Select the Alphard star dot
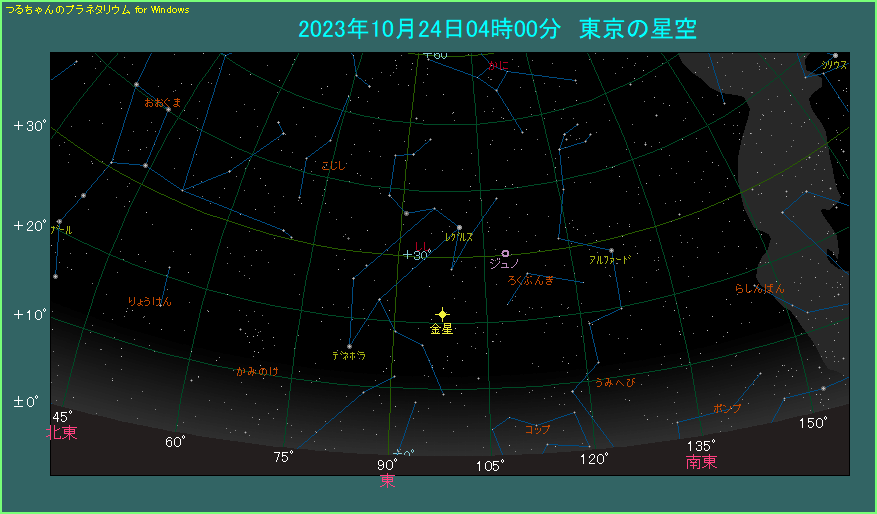The image size is (877, 514). pos(611,250)
